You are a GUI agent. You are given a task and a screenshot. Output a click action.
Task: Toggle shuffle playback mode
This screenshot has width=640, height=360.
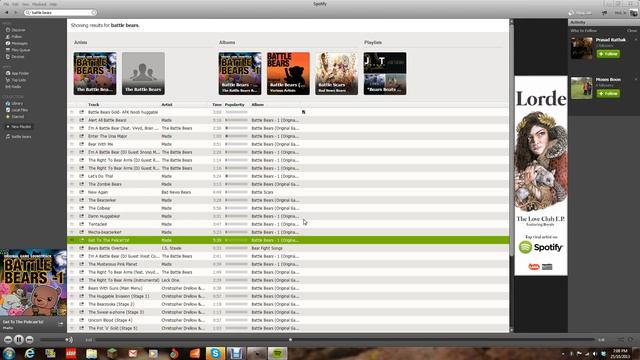620,340
